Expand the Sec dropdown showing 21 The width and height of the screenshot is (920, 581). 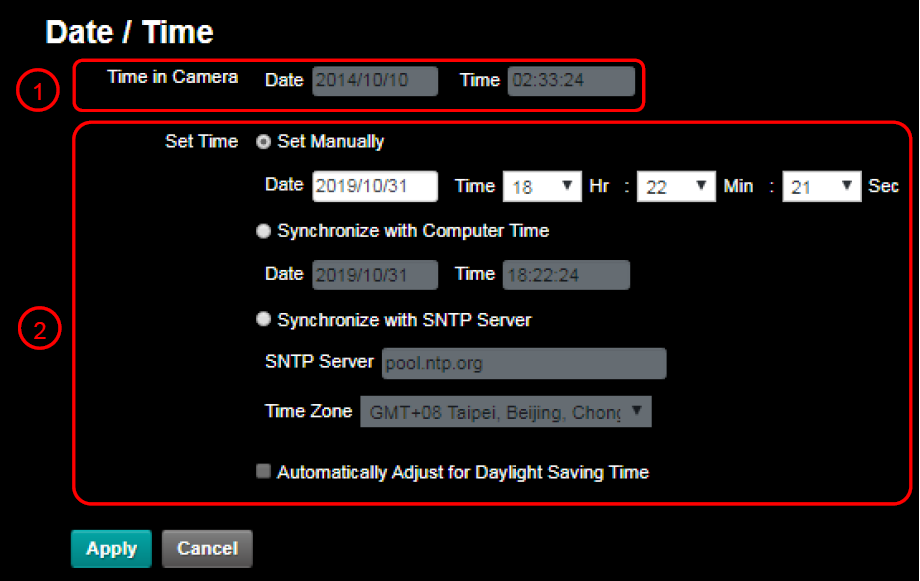[821, 185]
